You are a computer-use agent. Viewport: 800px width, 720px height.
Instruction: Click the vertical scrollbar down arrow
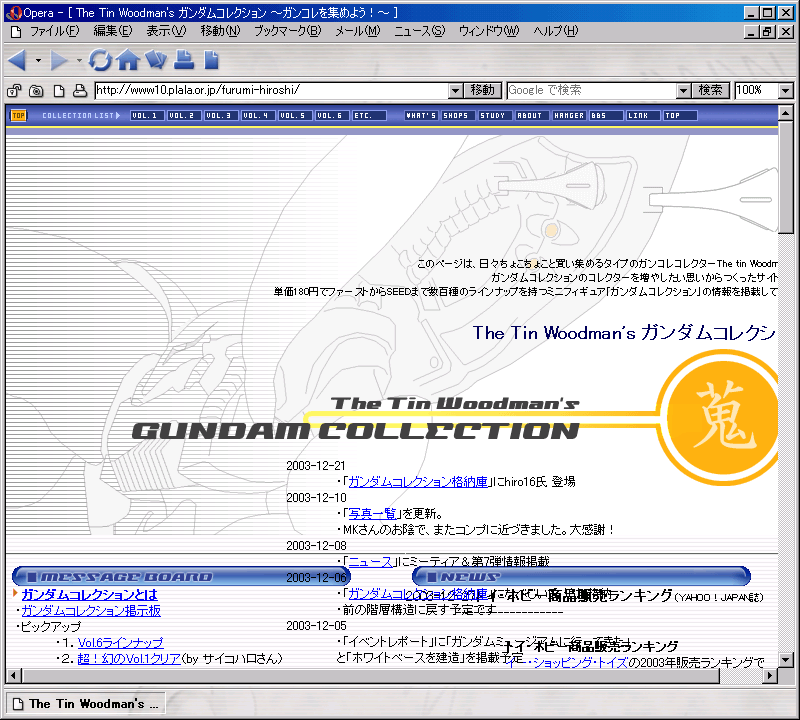click(786, 660)
